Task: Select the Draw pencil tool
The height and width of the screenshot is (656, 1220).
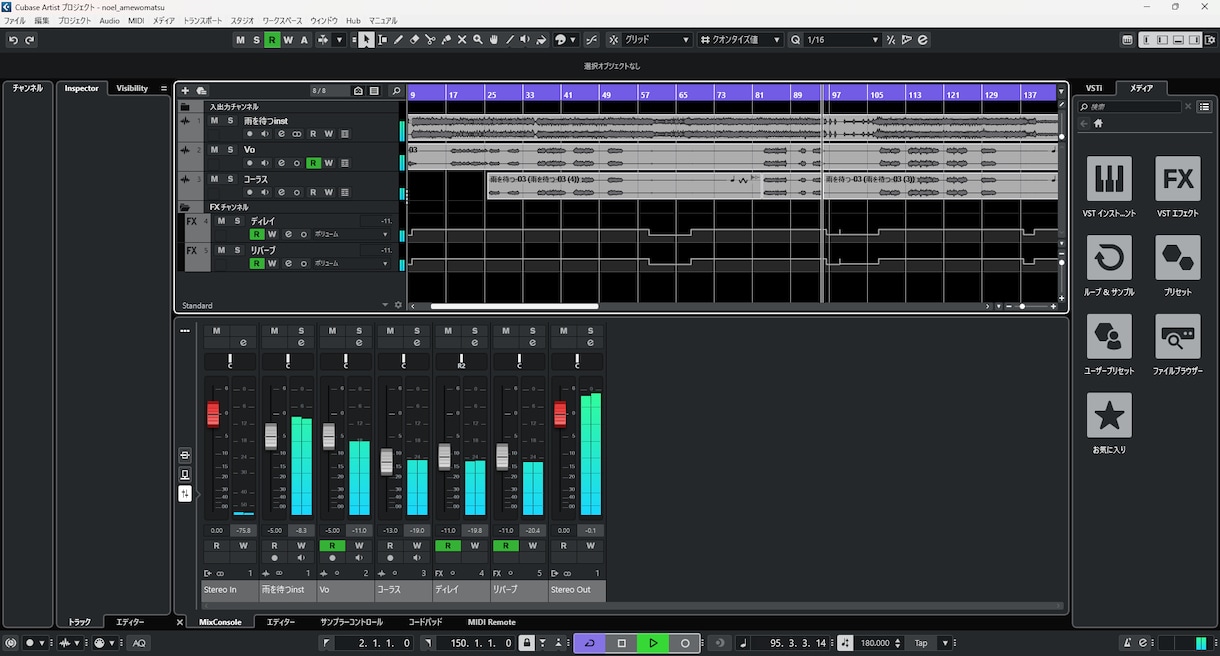Action: click(399, 40)
